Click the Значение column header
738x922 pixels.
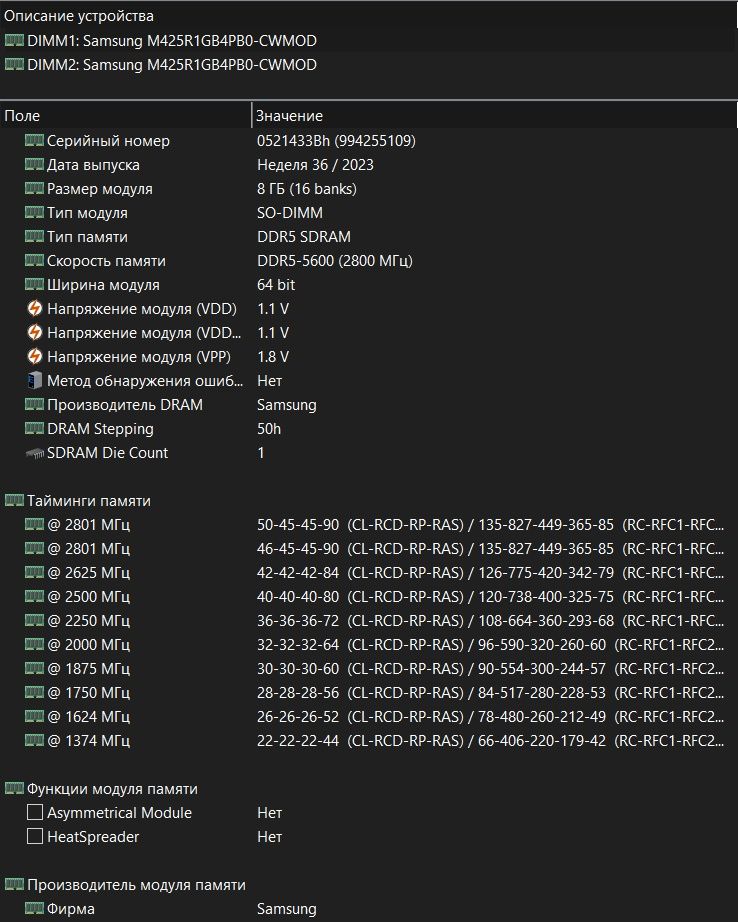click(495, 116)
